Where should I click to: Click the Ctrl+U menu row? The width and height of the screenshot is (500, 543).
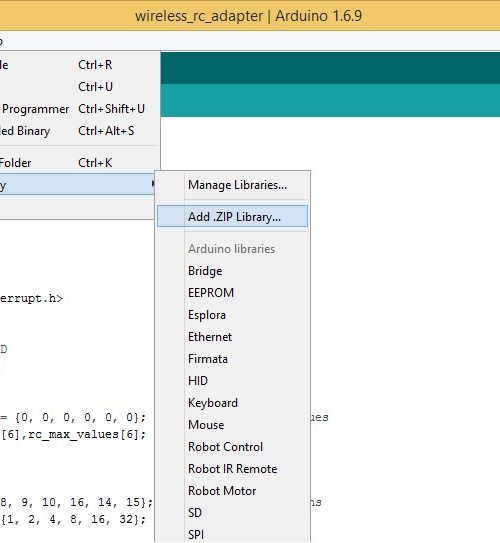(x=79, y=87)
